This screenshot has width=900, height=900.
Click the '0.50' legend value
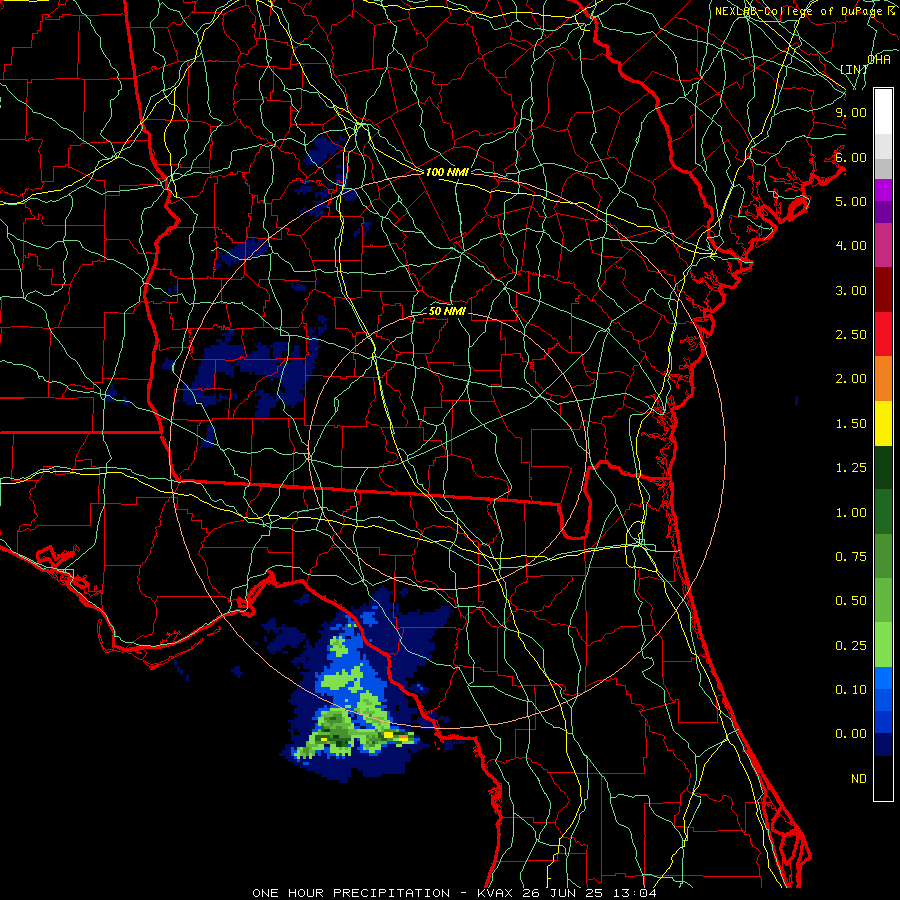click(851, 601)
